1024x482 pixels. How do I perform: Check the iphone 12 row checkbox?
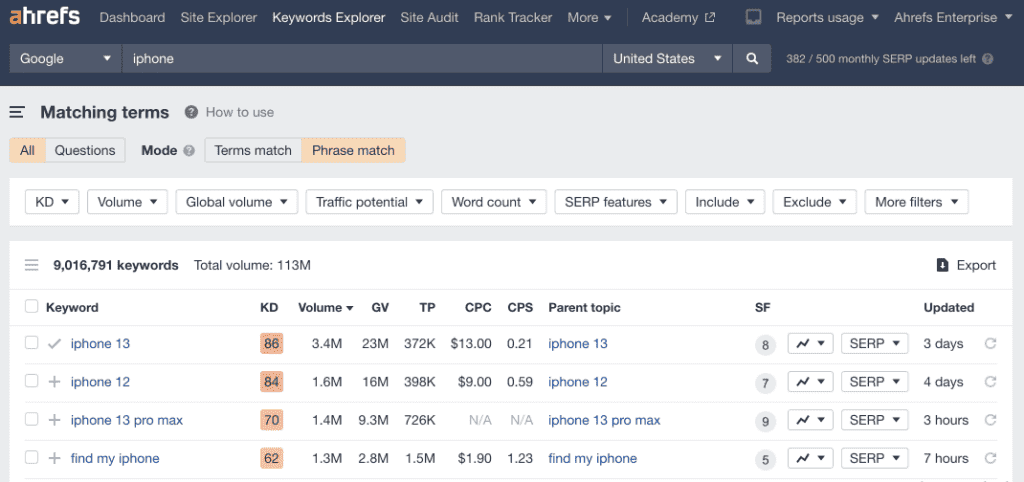click(x=31, y=381)
